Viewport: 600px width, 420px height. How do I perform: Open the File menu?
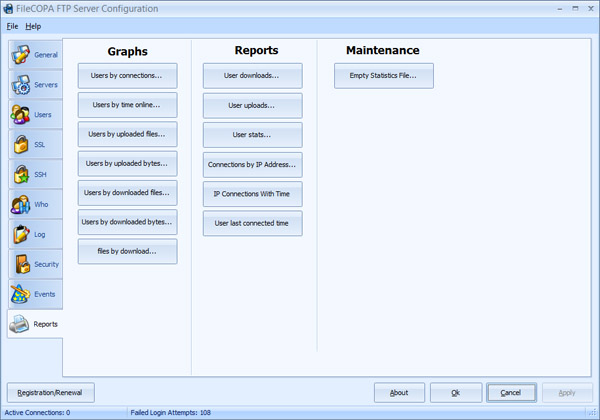click(12, 26)
